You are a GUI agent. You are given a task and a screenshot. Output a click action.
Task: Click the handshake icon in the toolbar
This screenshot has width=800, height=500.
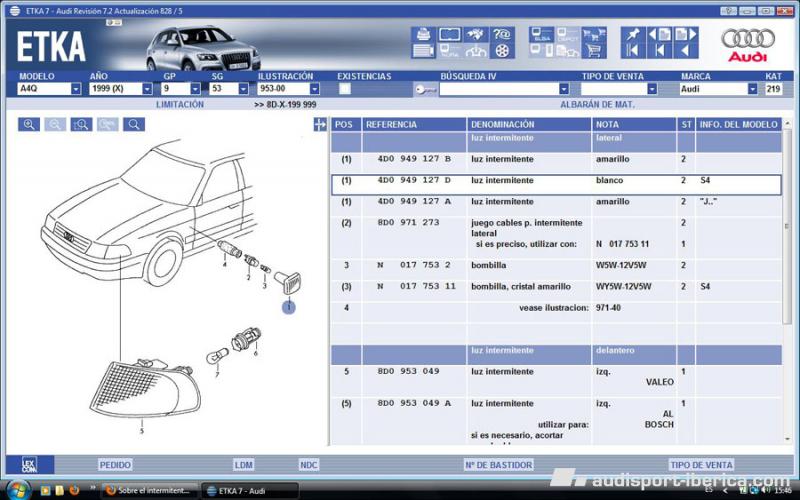(x=476, y=35)
